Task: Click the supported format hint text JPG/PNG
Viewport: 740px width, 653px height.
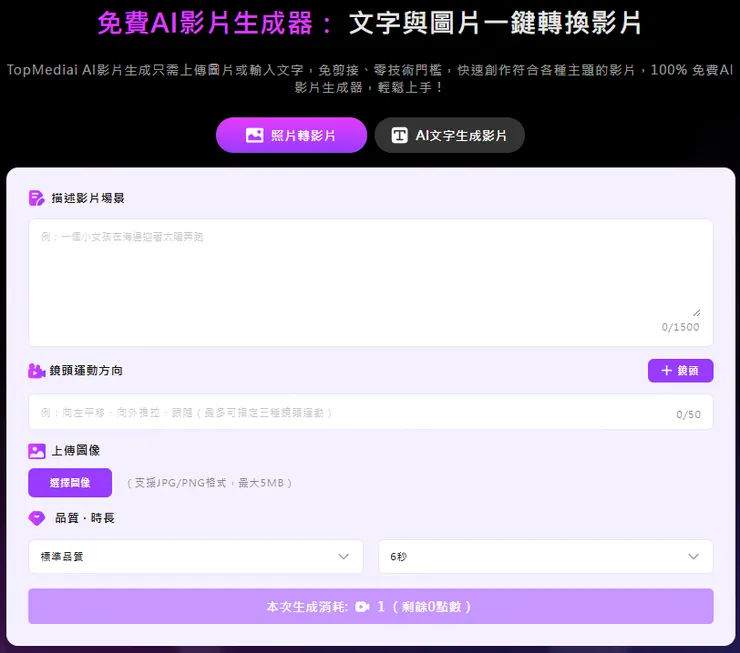Action: point(209,483)
